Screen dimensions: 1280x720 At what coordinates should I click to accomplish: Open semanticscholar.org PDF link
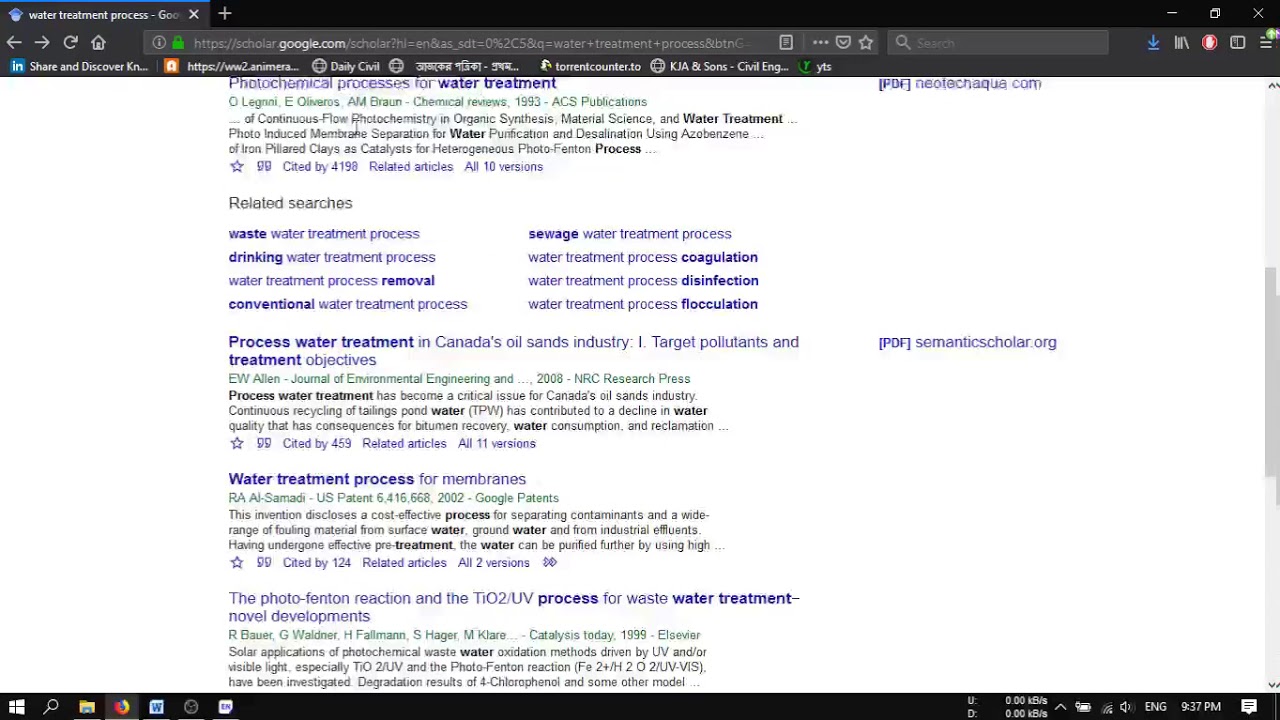coord(967,342)
